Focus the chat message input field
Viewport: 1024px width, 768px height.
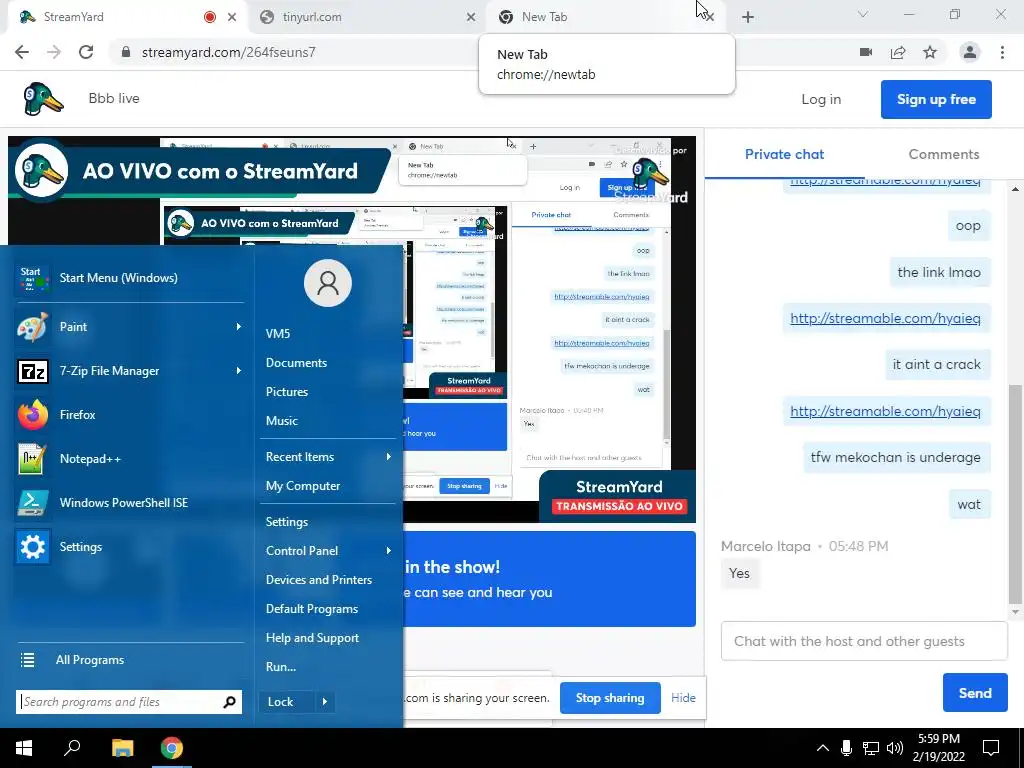[864, 641]
